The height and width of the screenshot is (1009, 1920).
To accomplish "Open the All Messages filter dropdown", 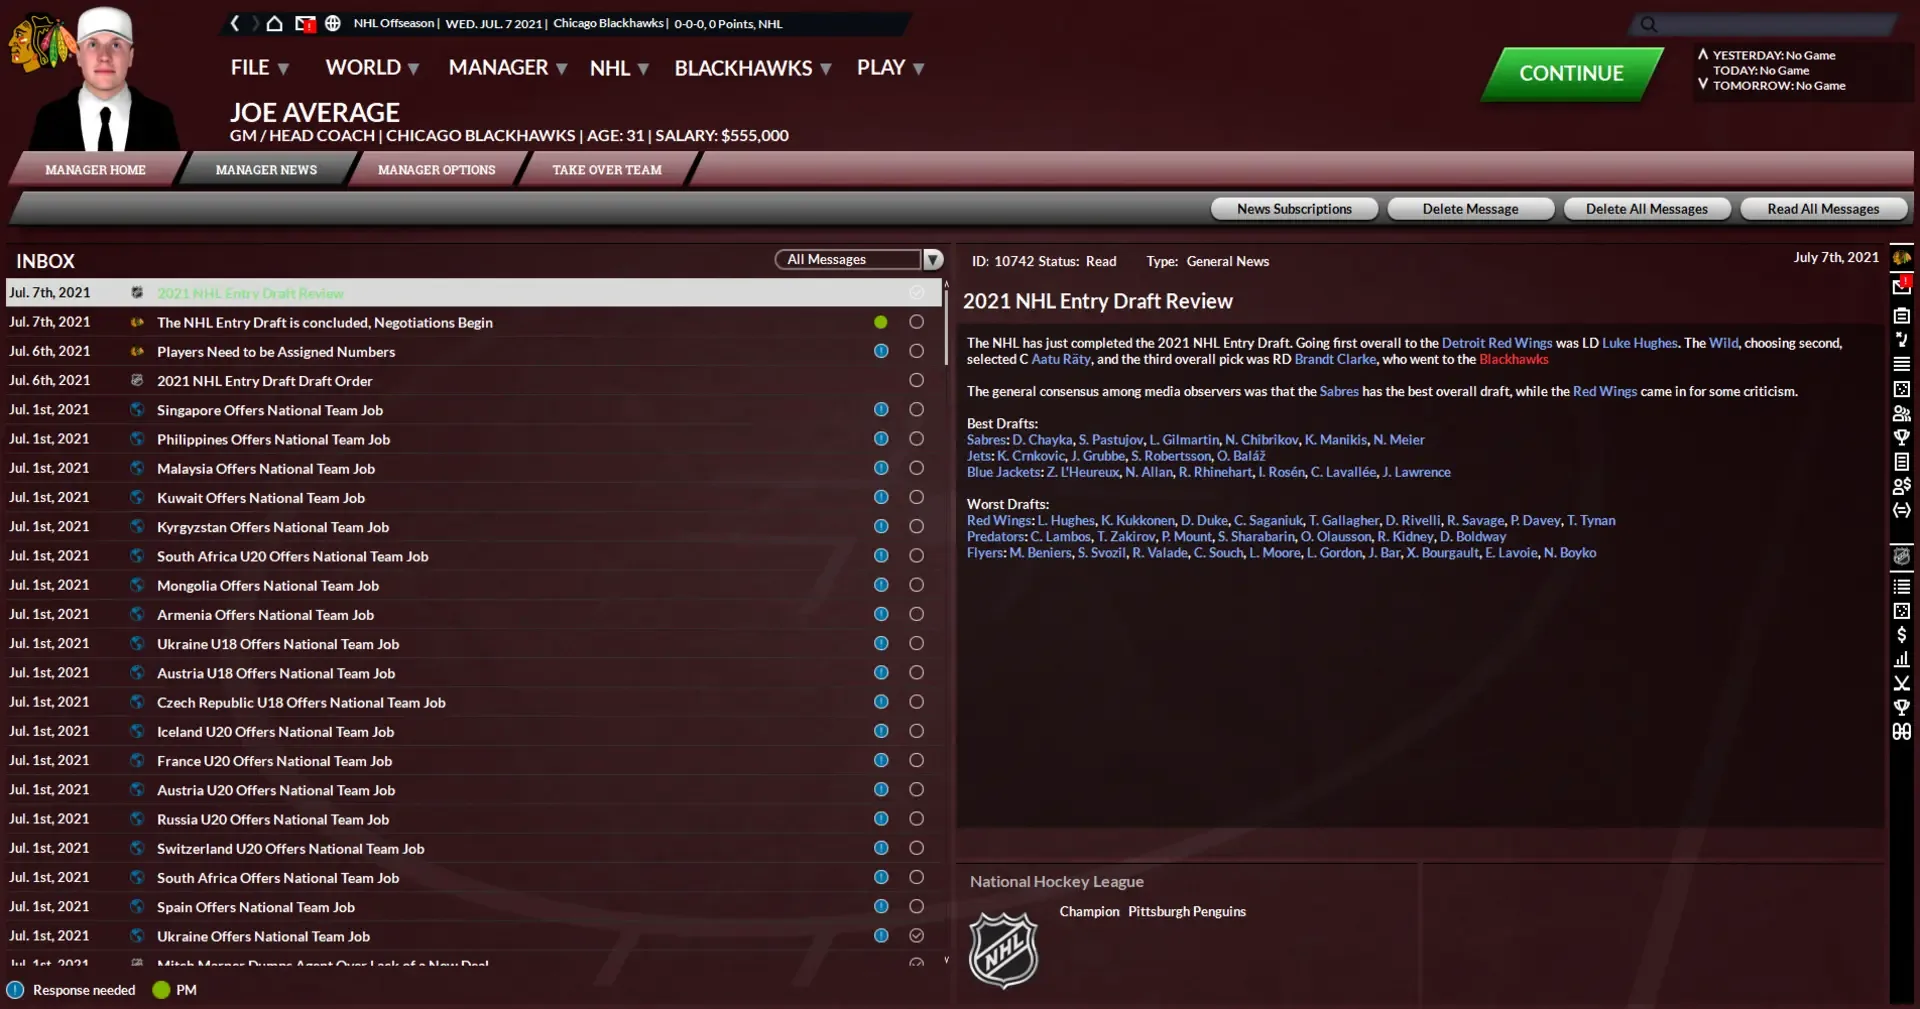I will click(859, 259).
